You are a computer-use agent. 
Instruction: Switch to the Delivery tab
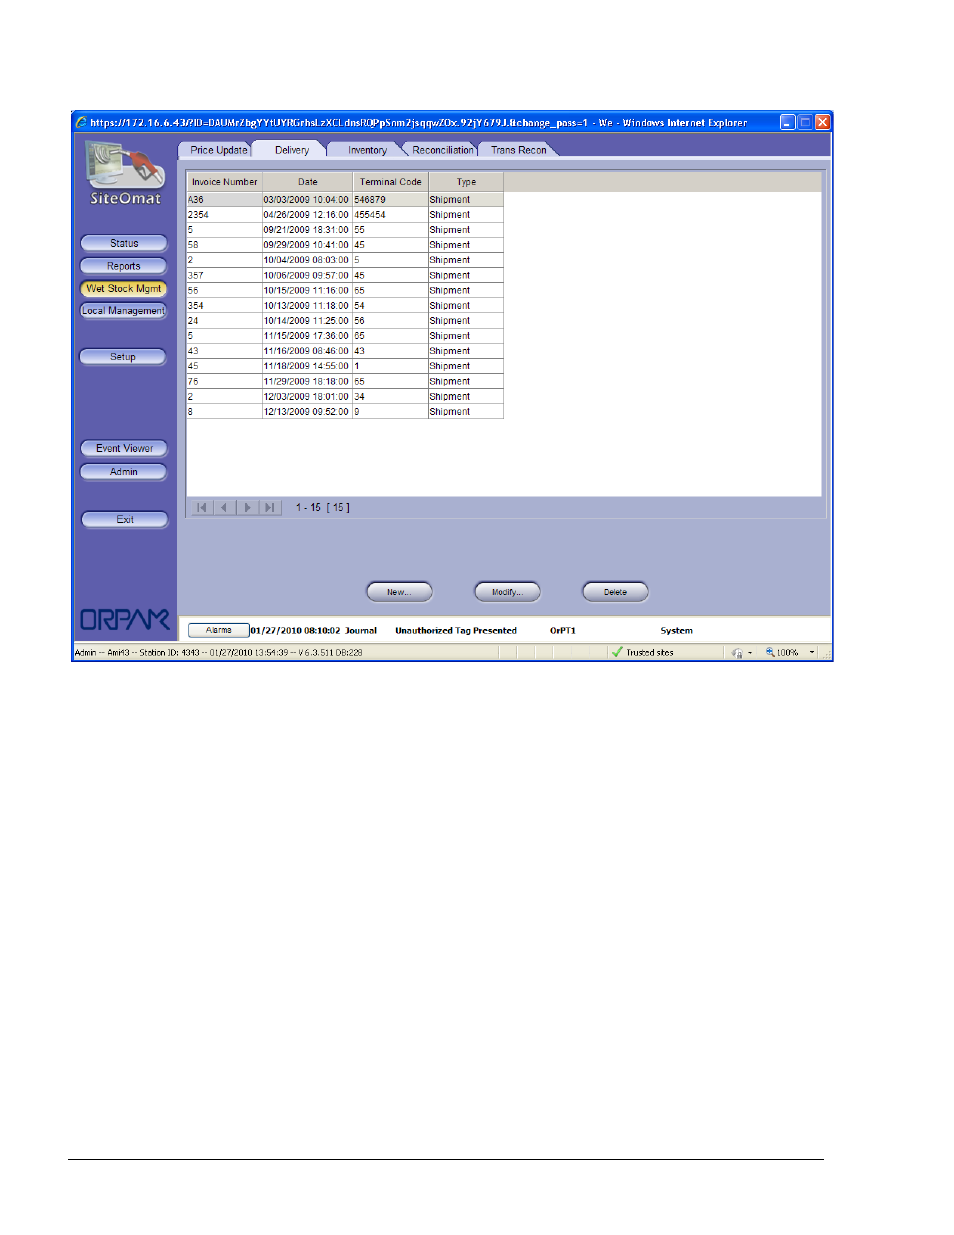[x=292, y=150]
